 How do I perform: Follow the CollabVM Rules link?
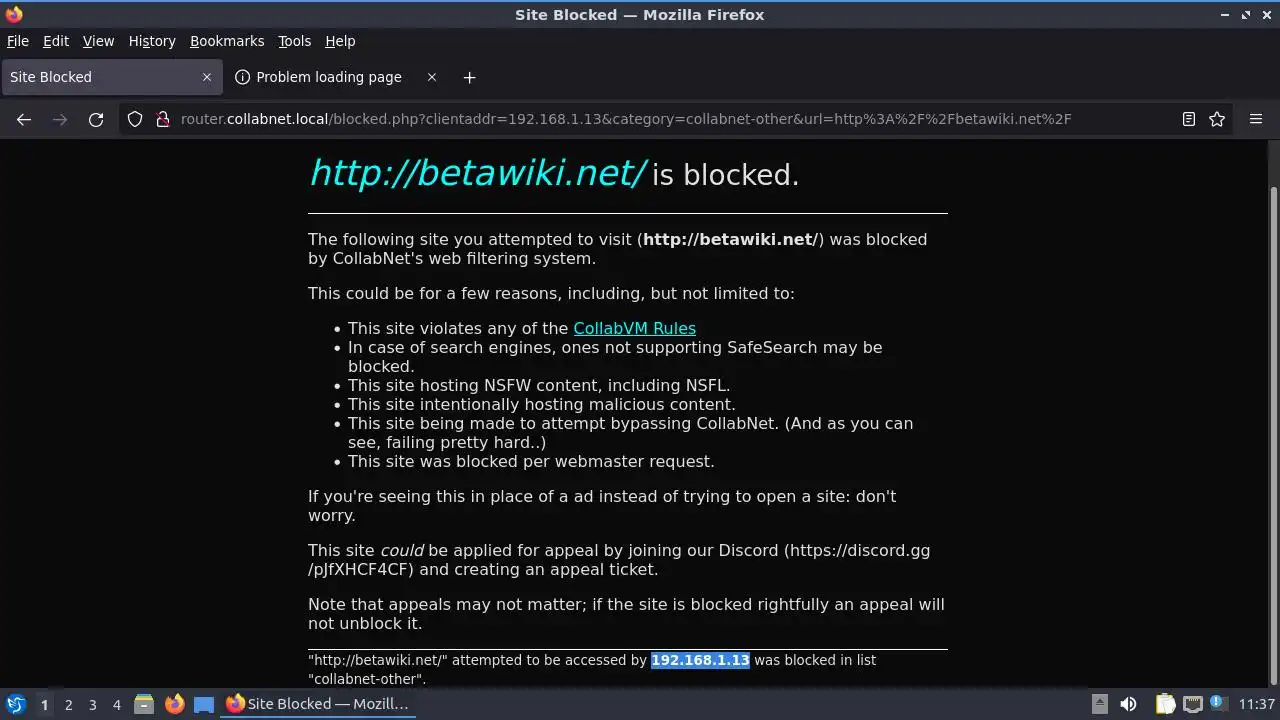click(x=634, y=328)
